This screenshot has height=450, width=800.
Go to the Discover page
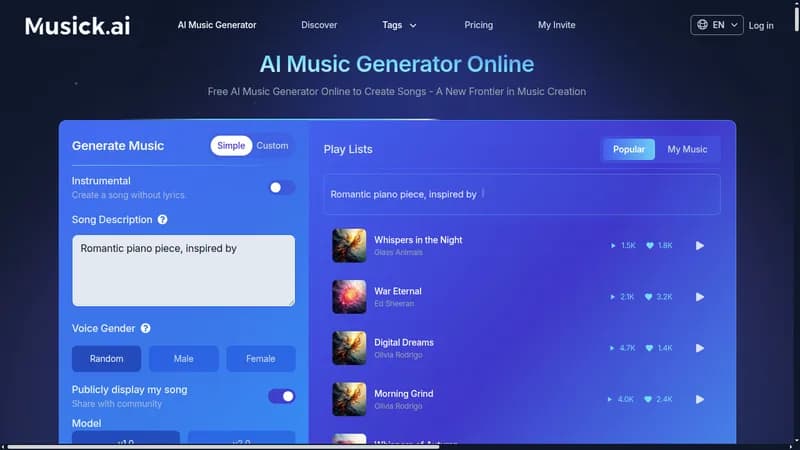point(319,25)
